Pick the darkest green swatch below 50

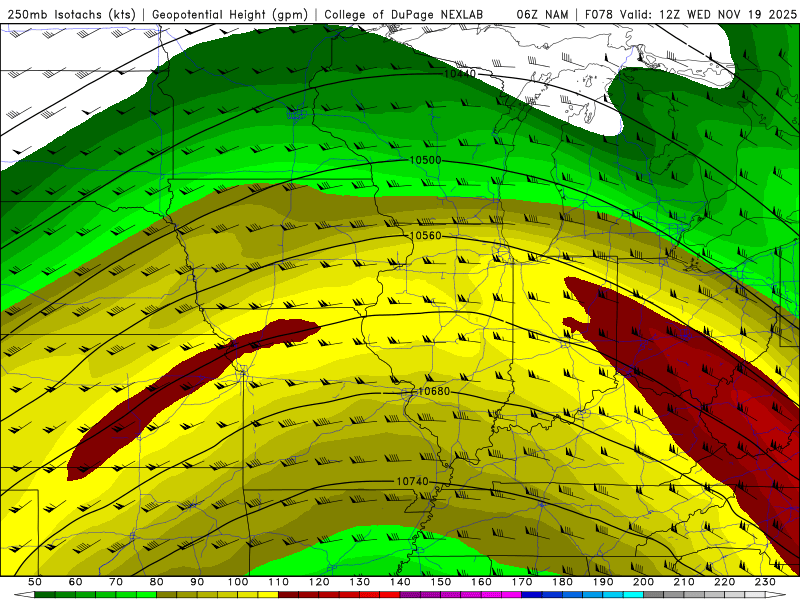[x=44, y=594]
